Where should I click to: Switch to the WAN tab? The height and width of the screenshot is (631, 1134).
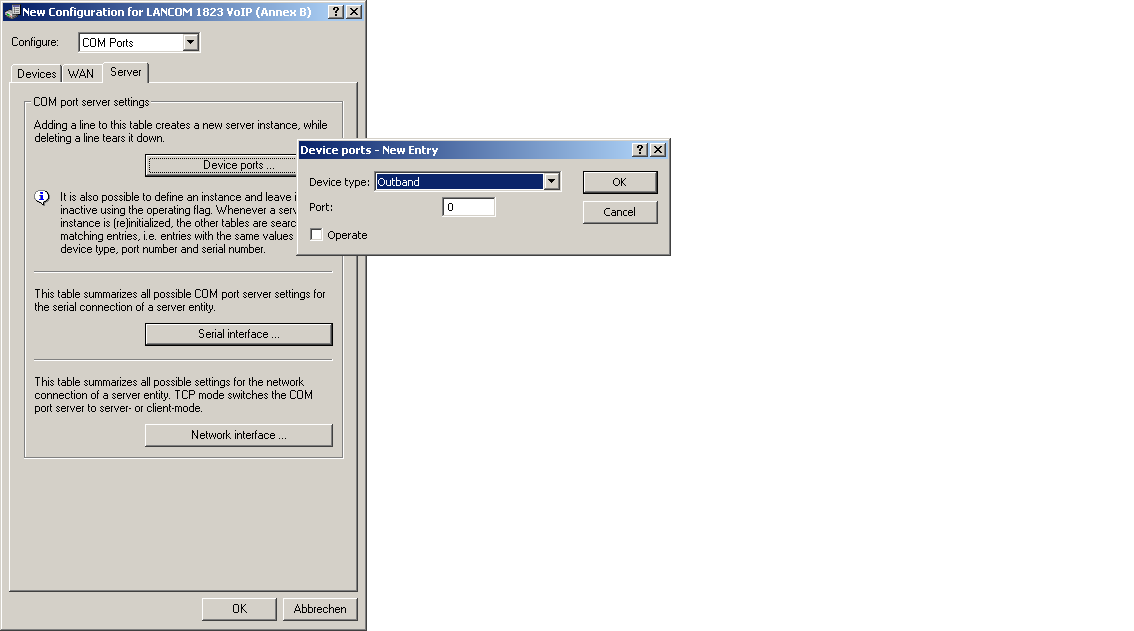[x=81, y=74]
